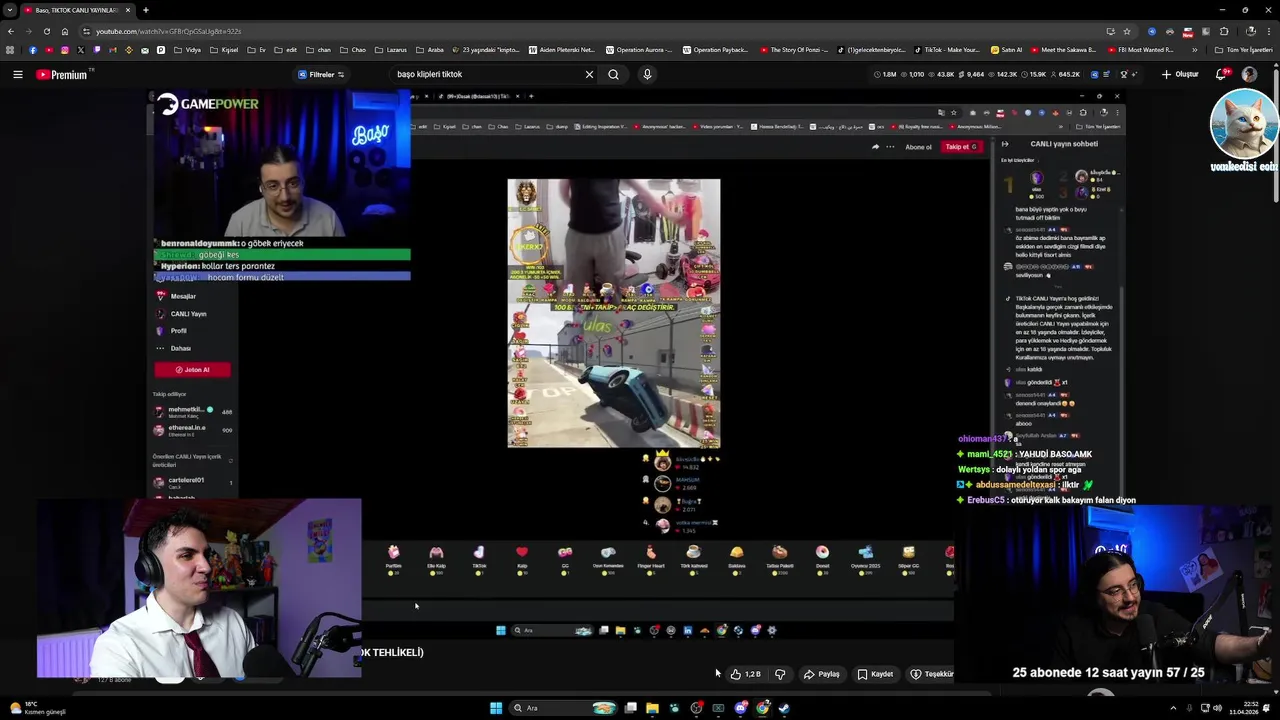Like the video with thumbs-up button

point(746,674)
